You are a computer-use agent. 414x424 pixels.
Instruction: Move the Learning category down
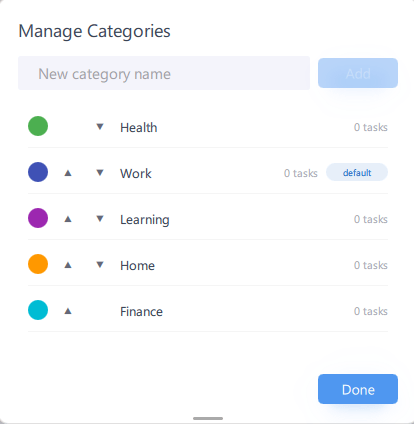click(100, 219)
